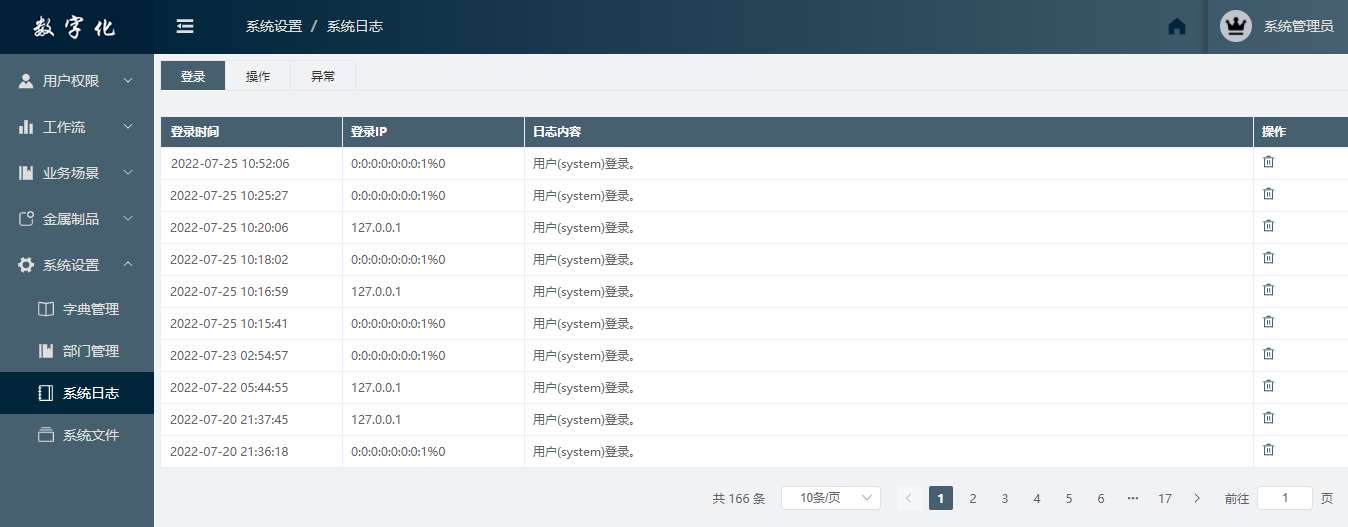Open 系统文件 in the sidebar
Viewport: 1348px width, 527px height.
click(90, 435)
